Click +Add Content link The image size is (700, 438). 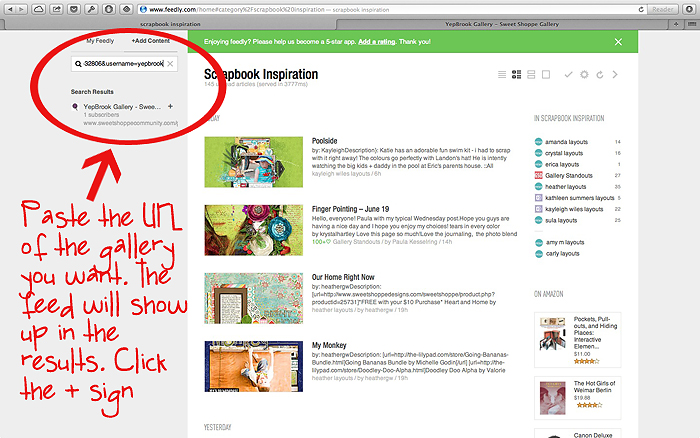pos(150,41)
